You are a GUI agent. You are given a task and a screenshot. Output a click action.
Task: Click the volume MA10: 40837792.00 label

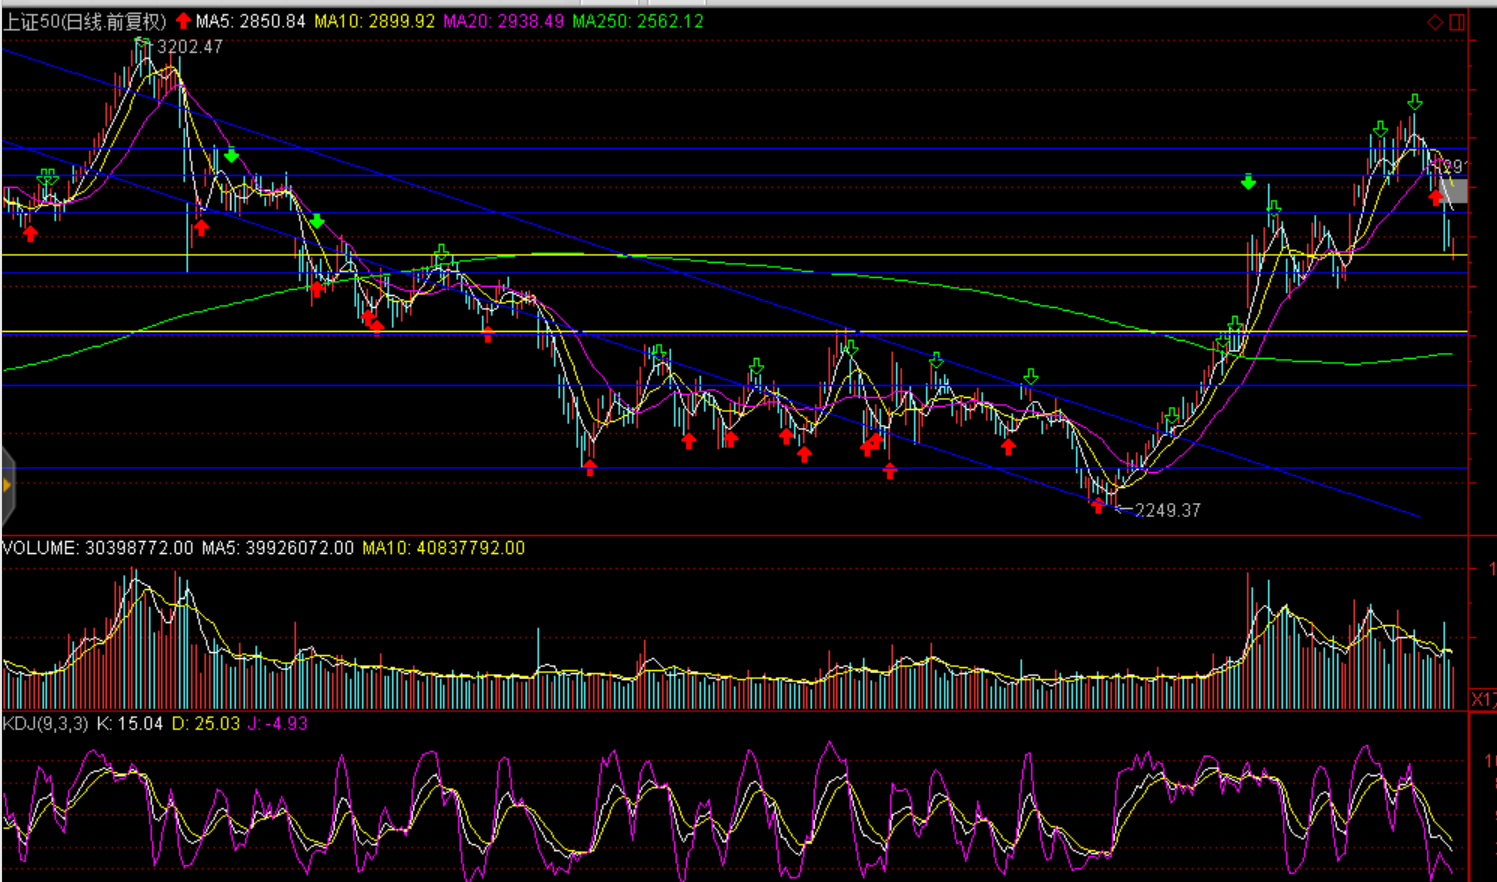(443, 548)
